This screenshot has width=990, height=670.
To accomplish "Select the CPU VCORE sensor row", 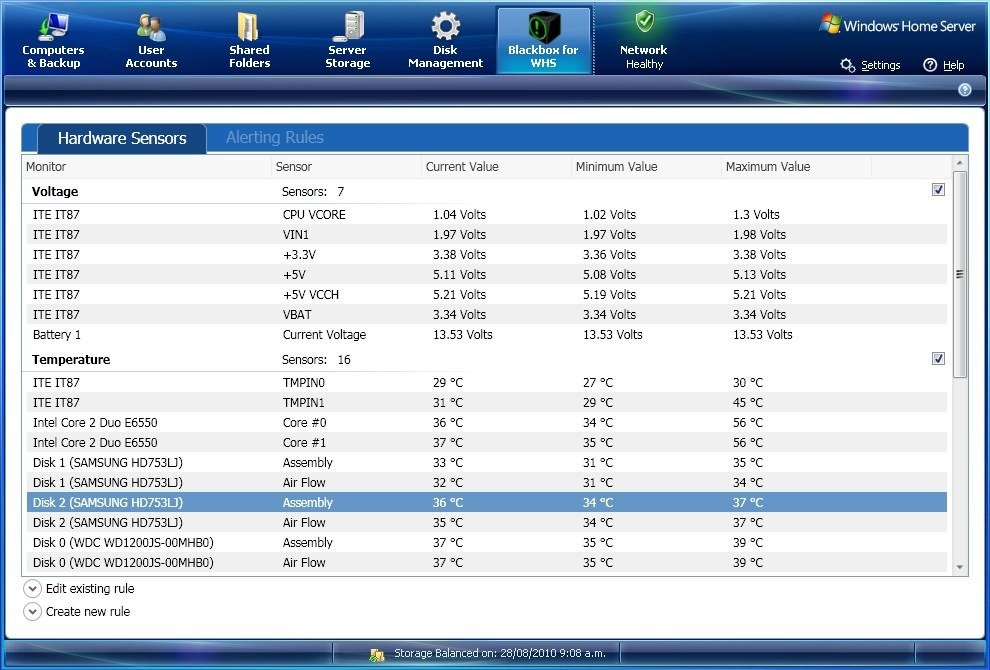I will (x=487, y=215).
